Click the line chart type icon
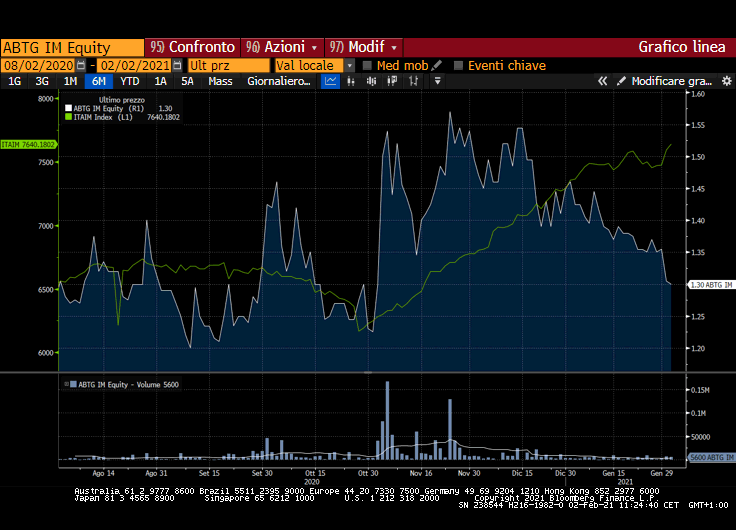 click(331, 81)
